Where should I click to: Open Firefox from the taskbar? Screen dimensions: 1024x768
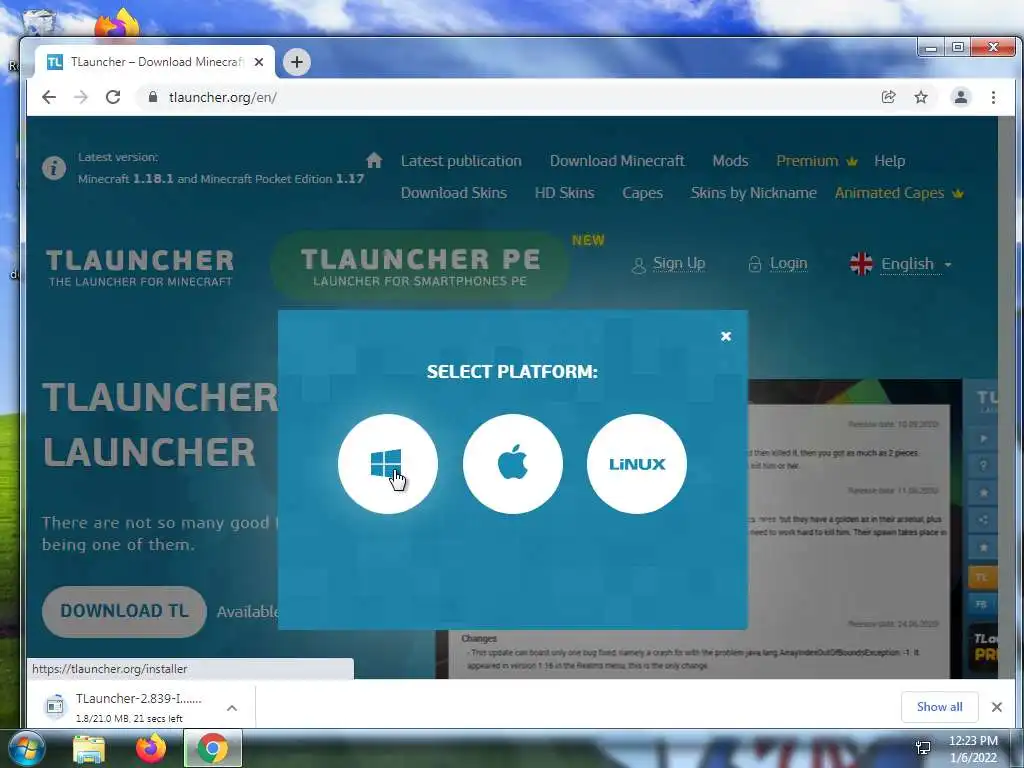[151, 748]
